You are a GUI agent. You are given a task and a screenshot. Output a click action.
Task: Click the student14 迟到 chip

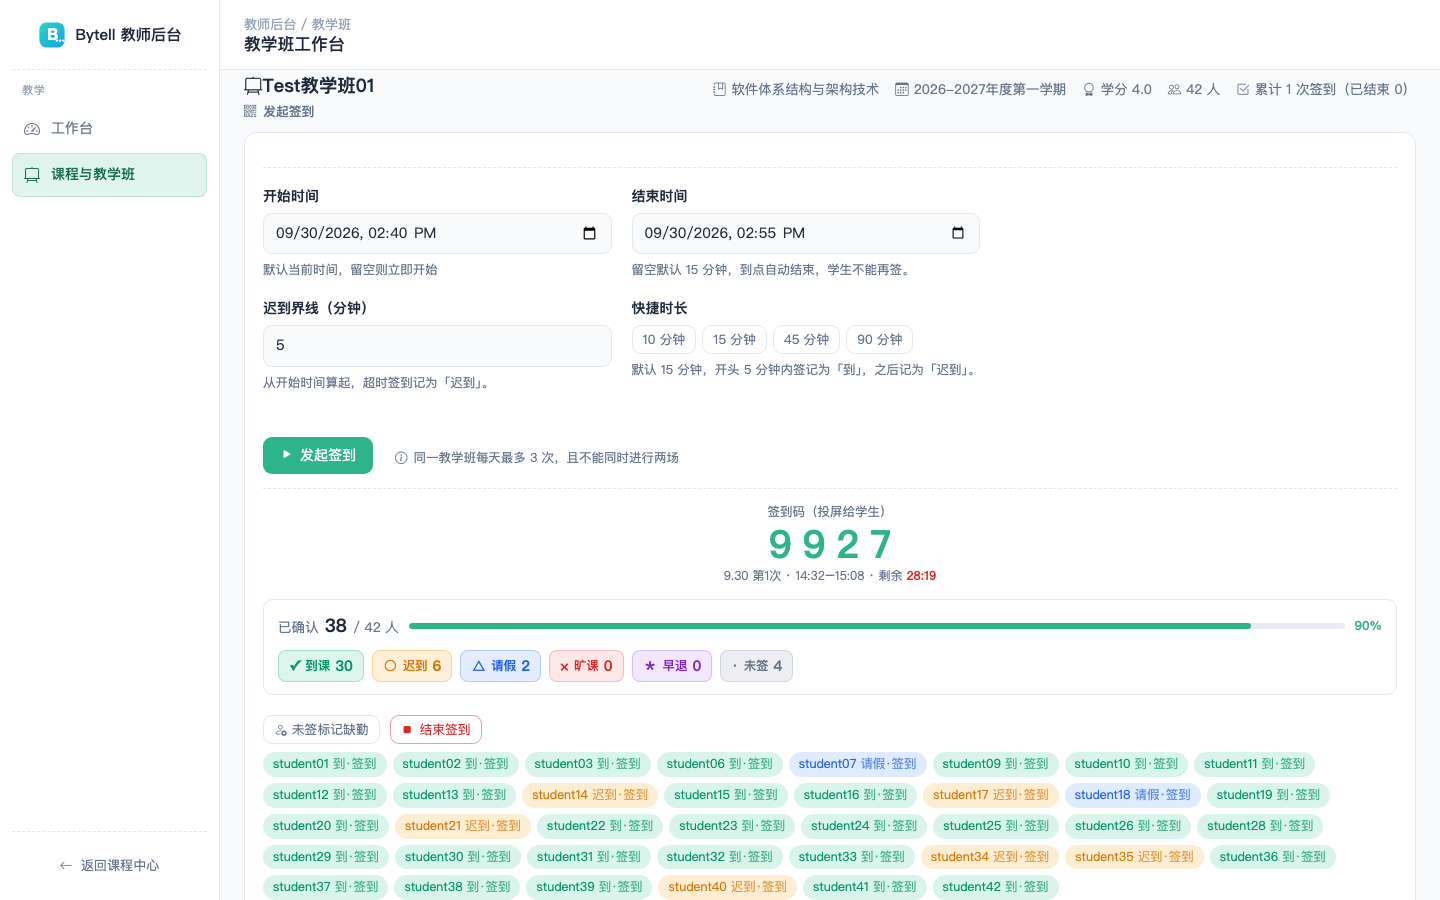[x=590, y=795]
